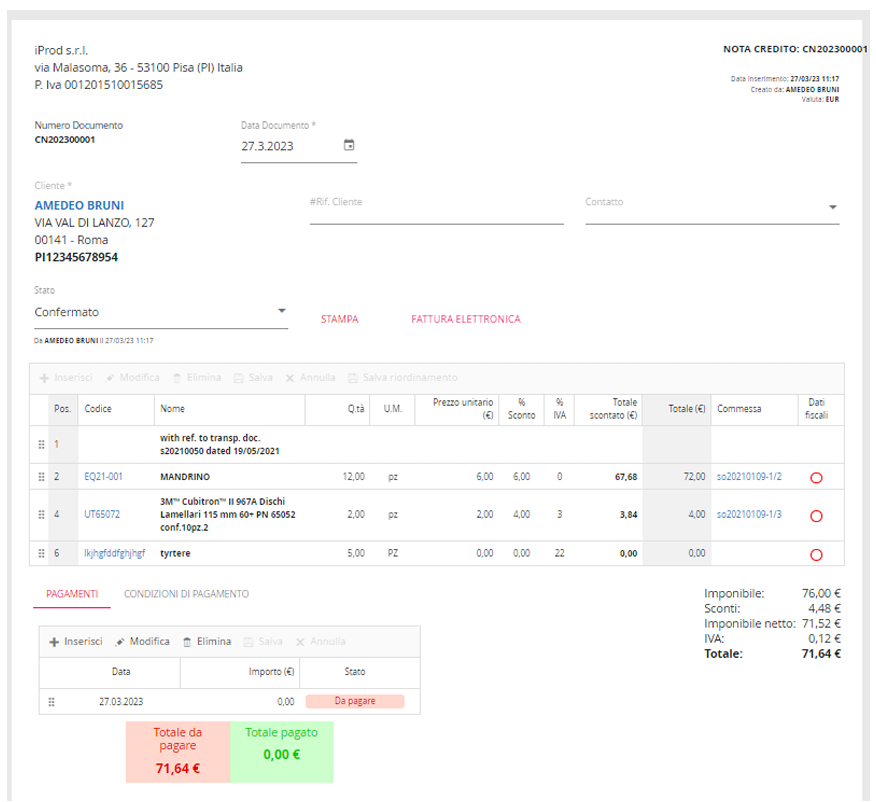Click the Da pagare status badge
Viewport: 876px width, 802px height.
click(354, 702)
